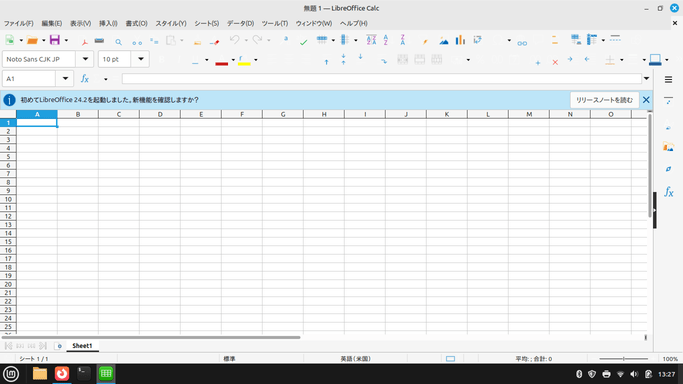This screenshot has width=683, height=384.
Task: Open the ツール(T) menu
Action: [274, 23]
